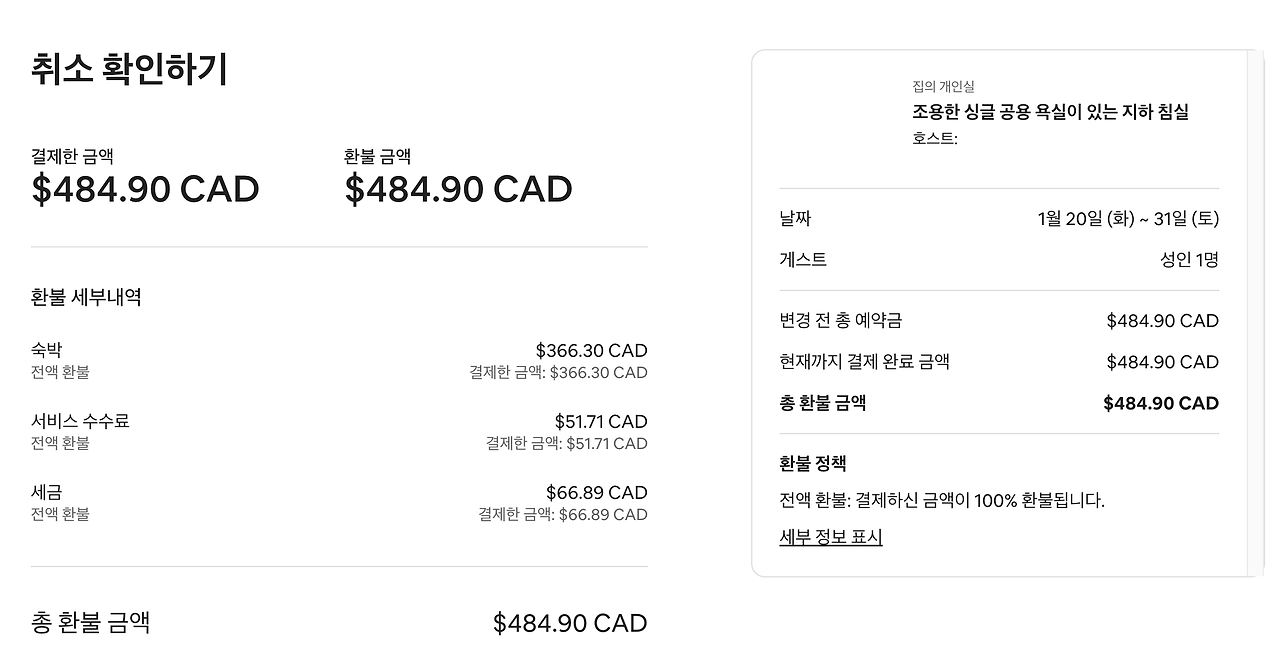Select the 세금 refund line

point(44,492)
